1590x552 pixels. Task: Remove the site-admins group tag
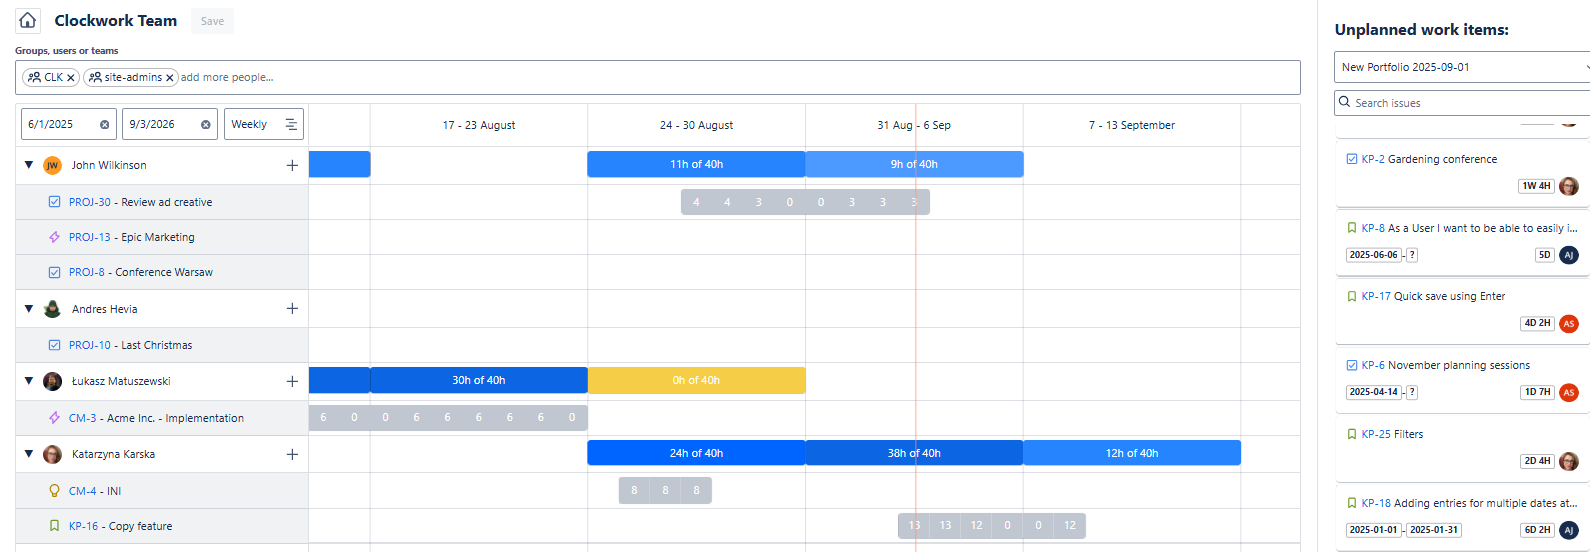point(170,78)
